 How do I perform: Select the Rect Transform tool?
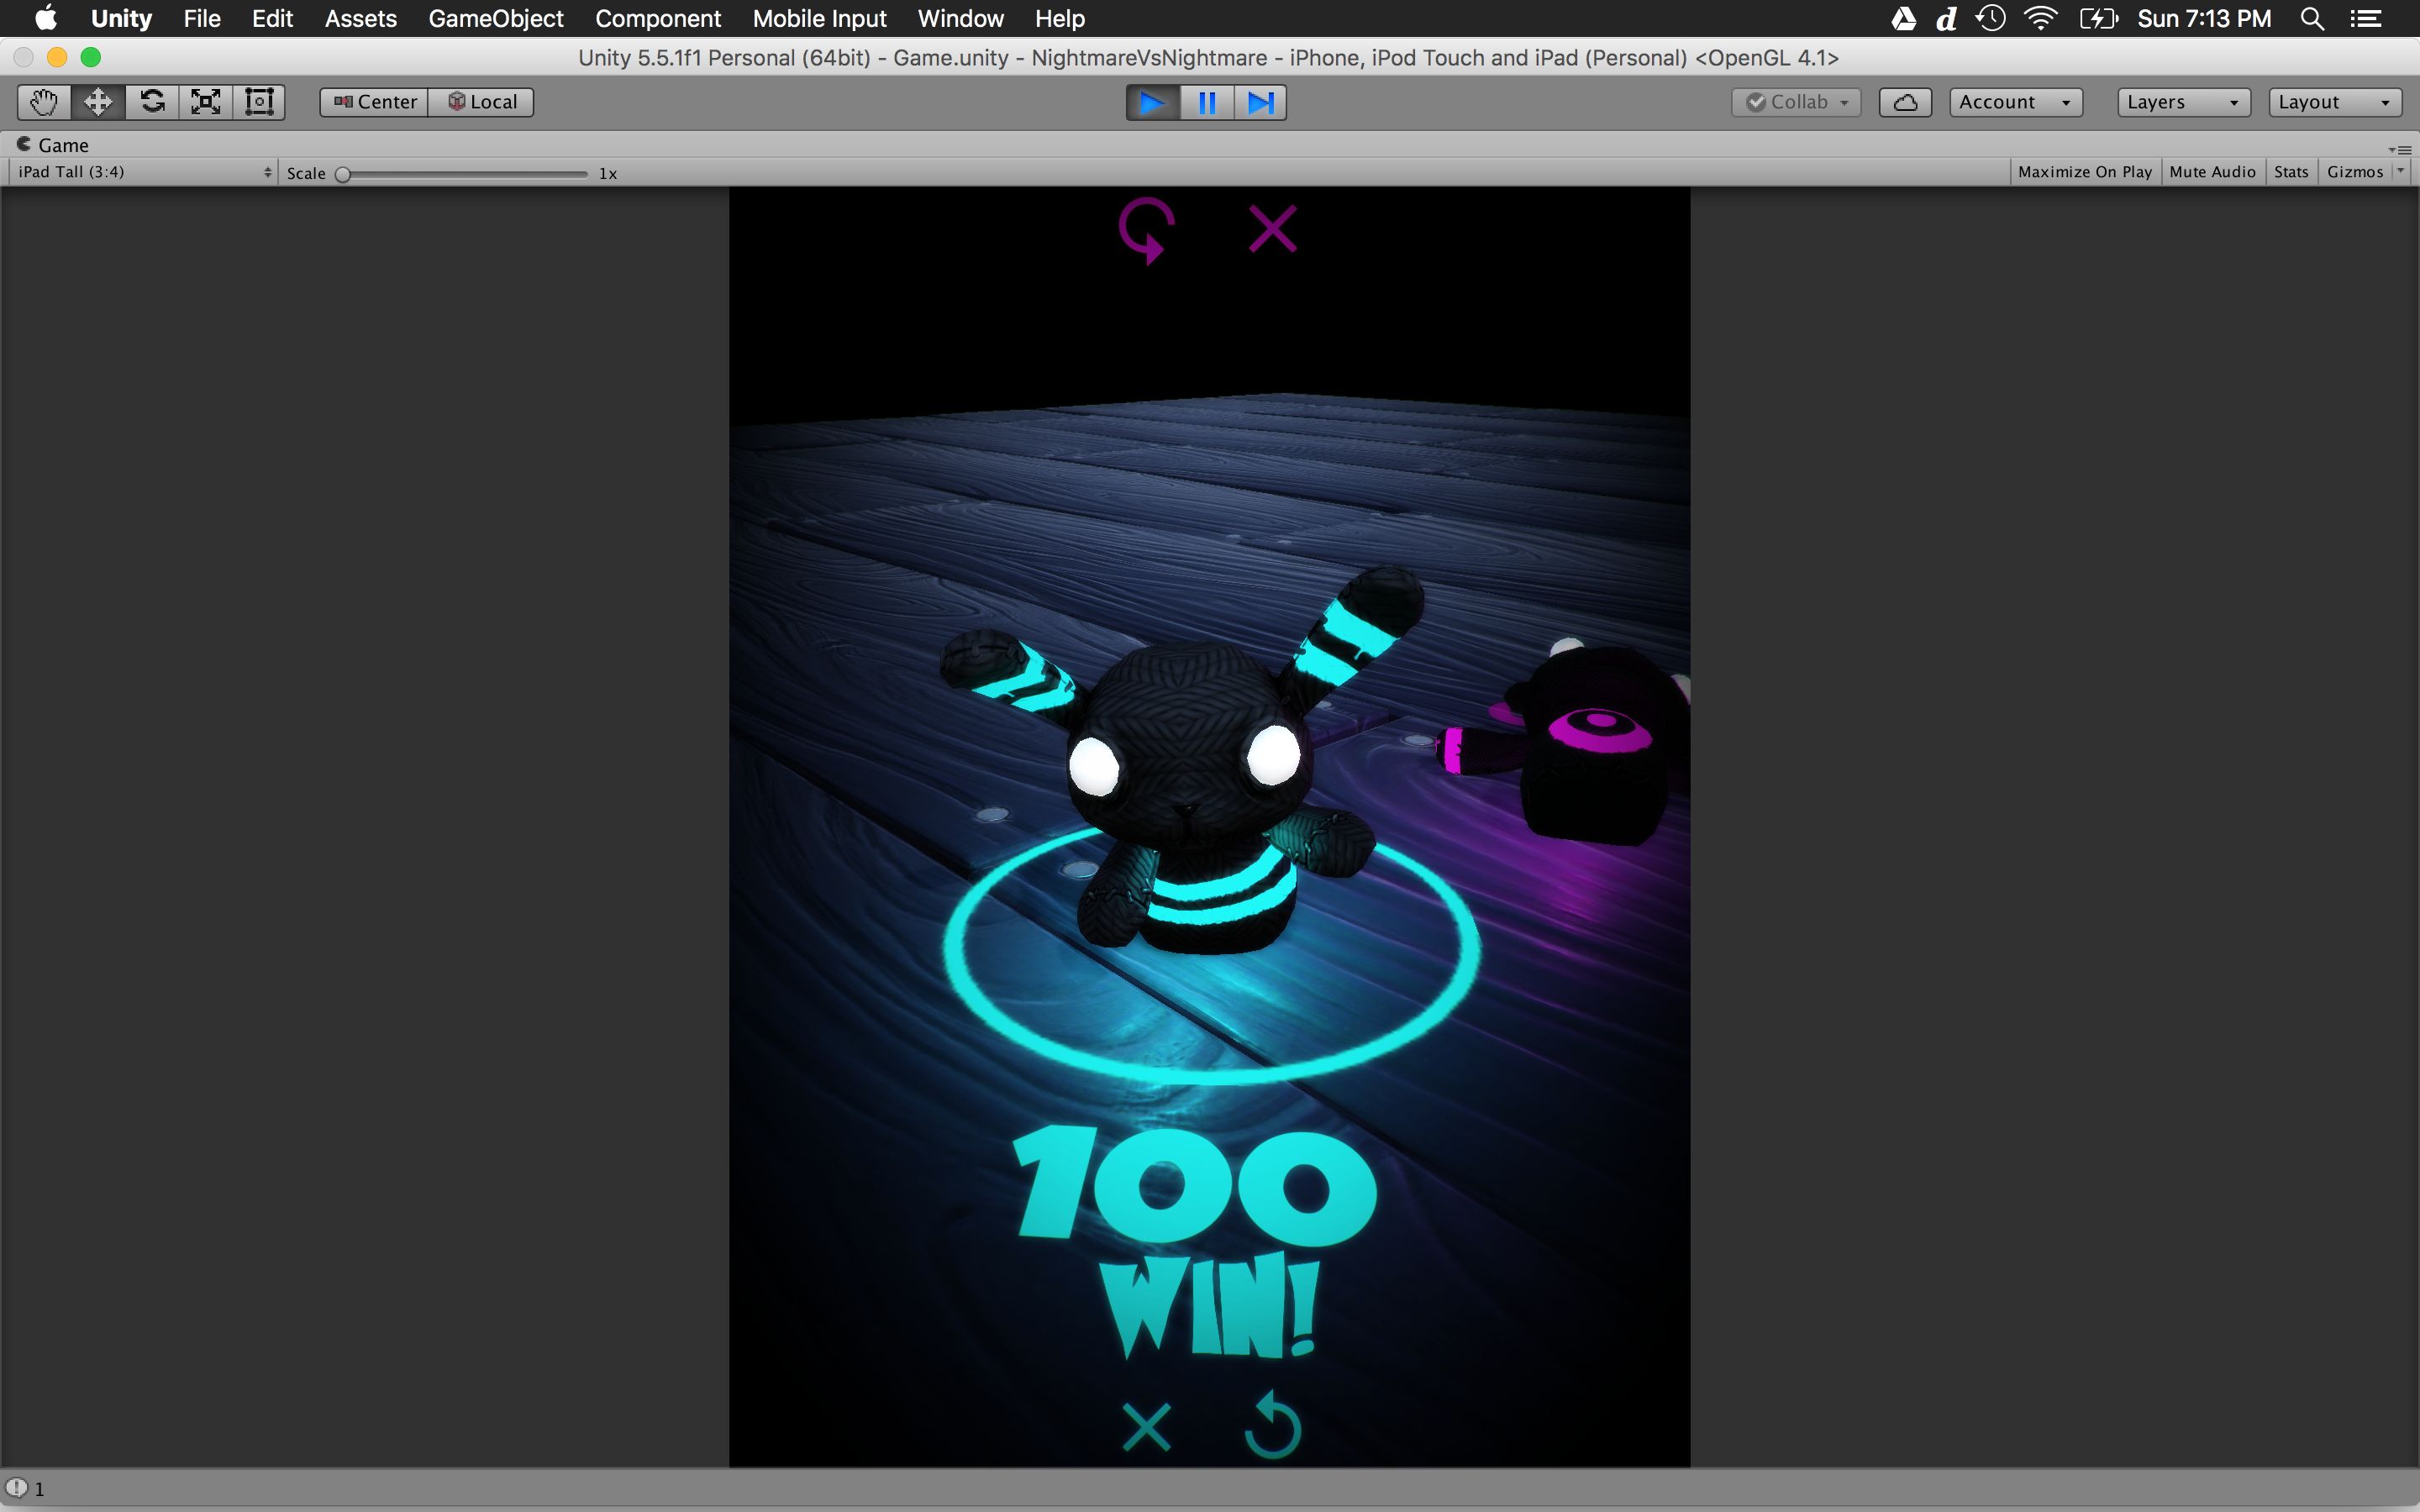coord(259,102)
